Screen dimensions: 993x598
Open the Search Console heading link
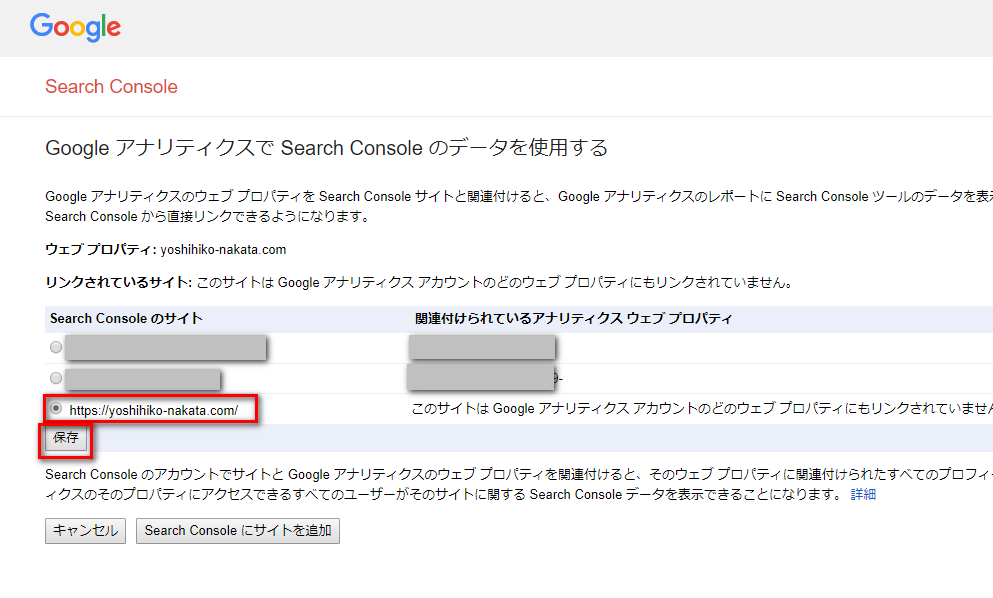[111, 87]
